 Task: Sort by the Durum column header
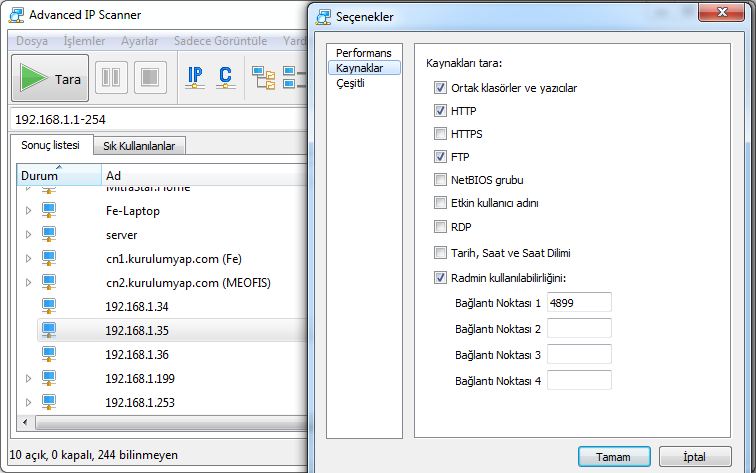click(x=59, y=175)
